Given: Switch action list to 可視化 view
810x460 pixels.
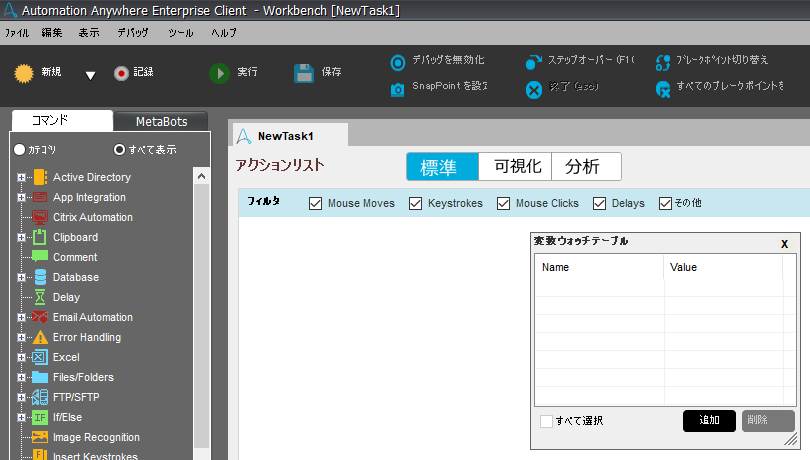Looking at the screenshot, I should coord(516,167).
